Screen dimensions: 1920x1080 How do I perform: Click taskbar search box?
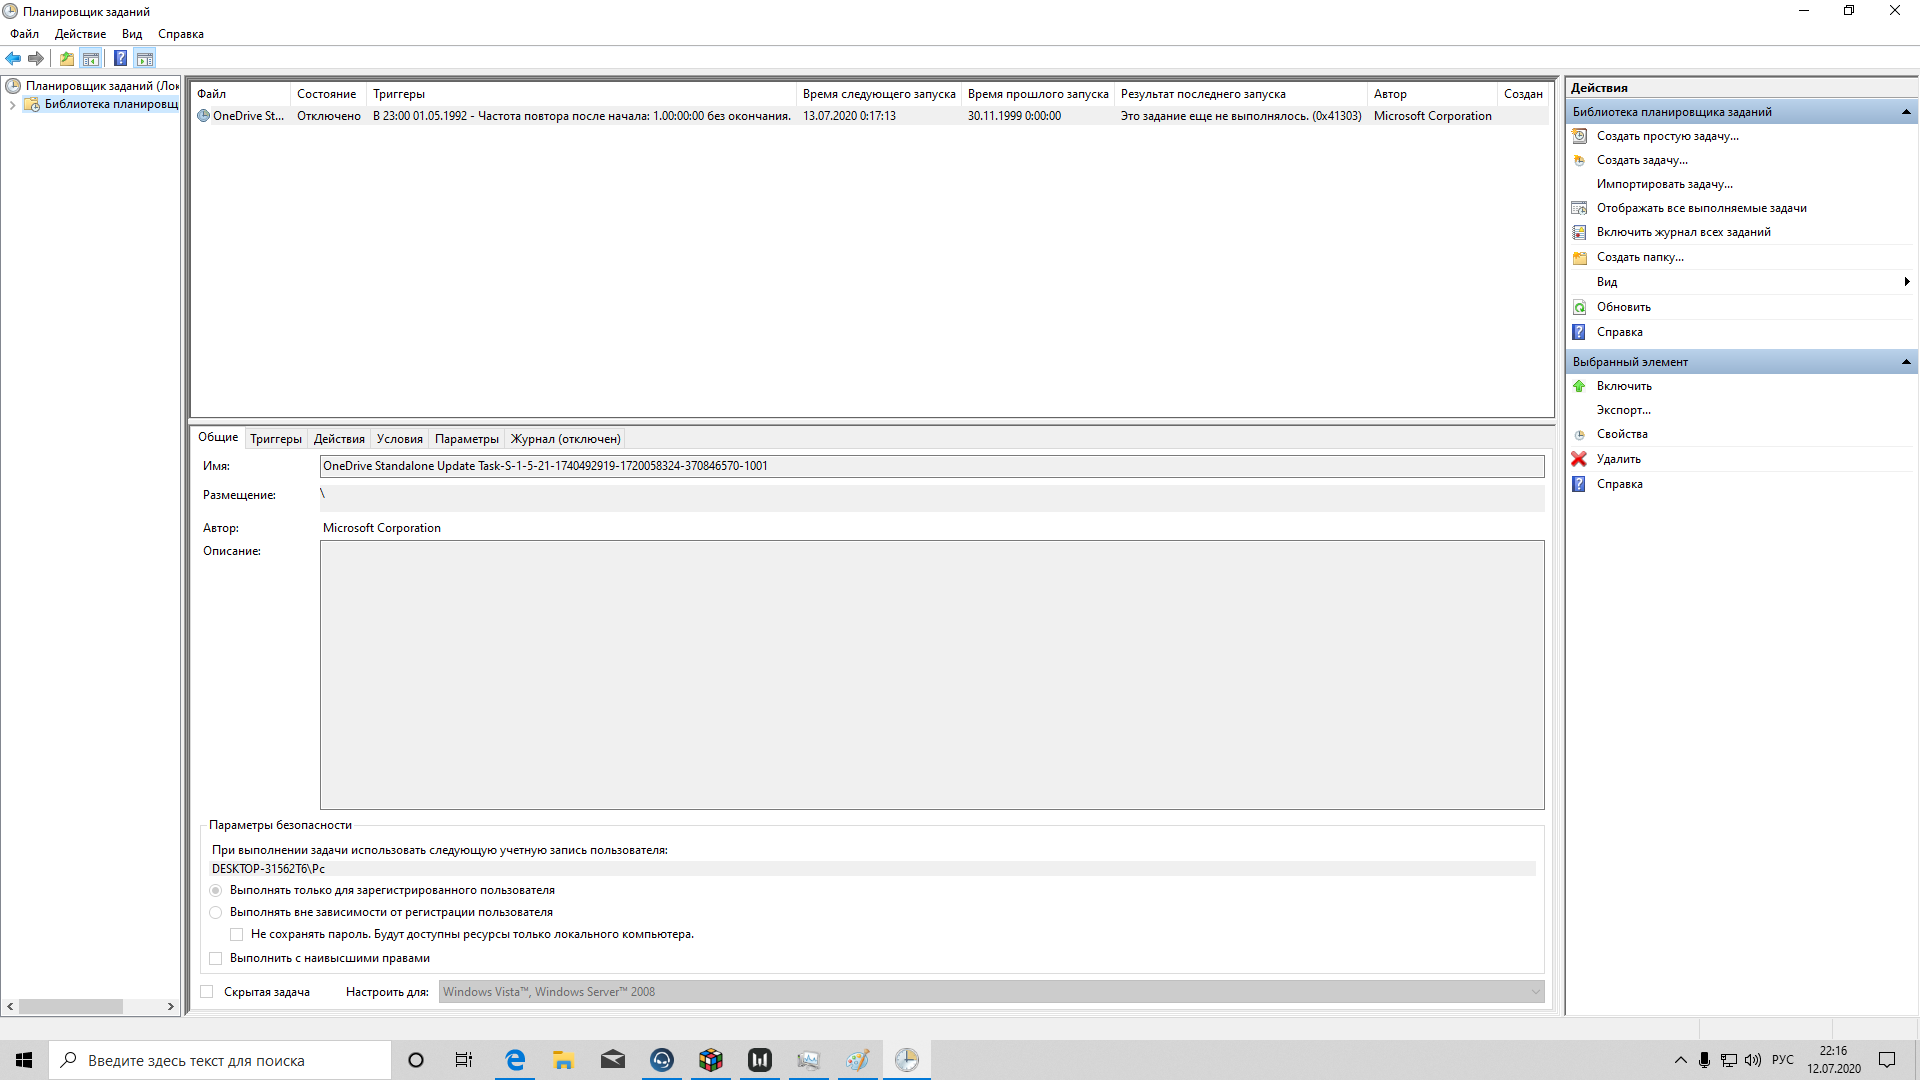[x=220, y=1060]
